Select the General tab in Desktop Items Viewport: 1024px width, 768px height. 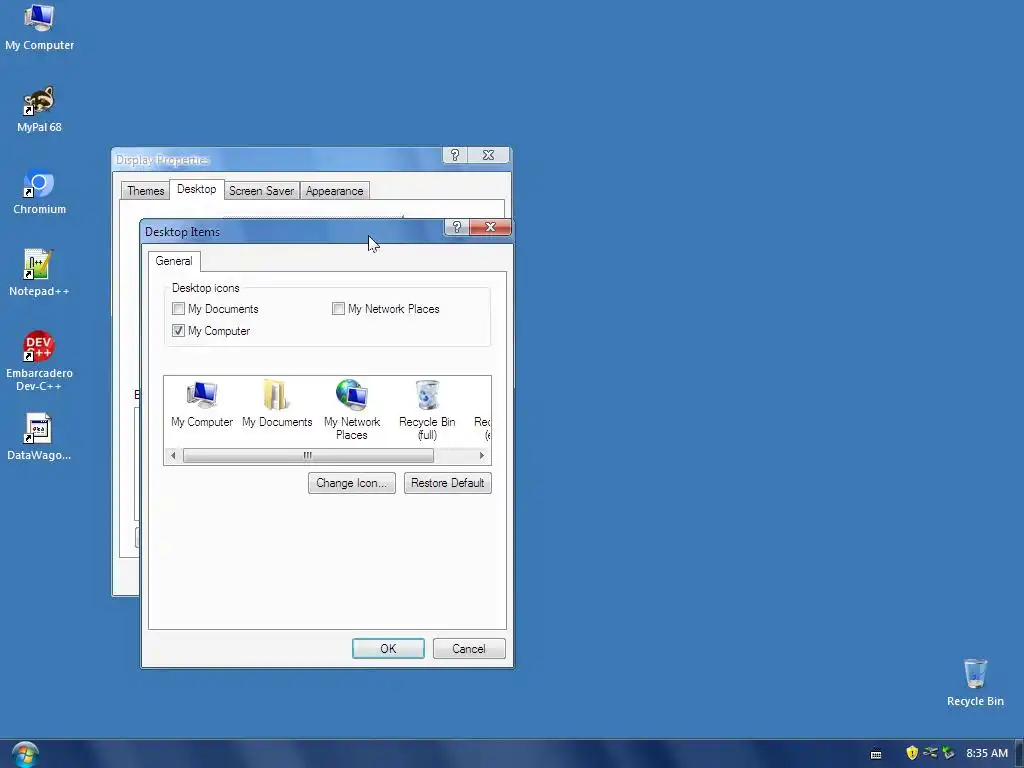tap(174, 261)
